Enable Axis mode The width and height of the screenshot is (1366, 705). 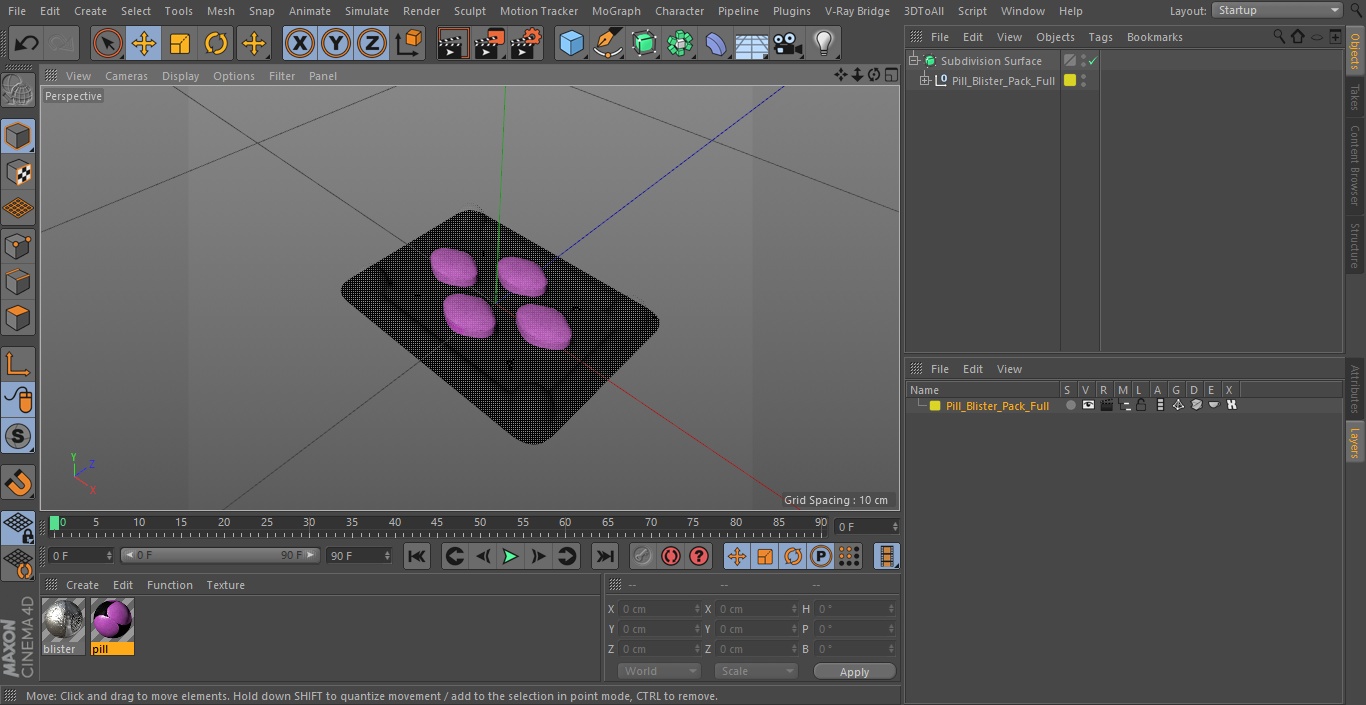(x=18, y=363)
